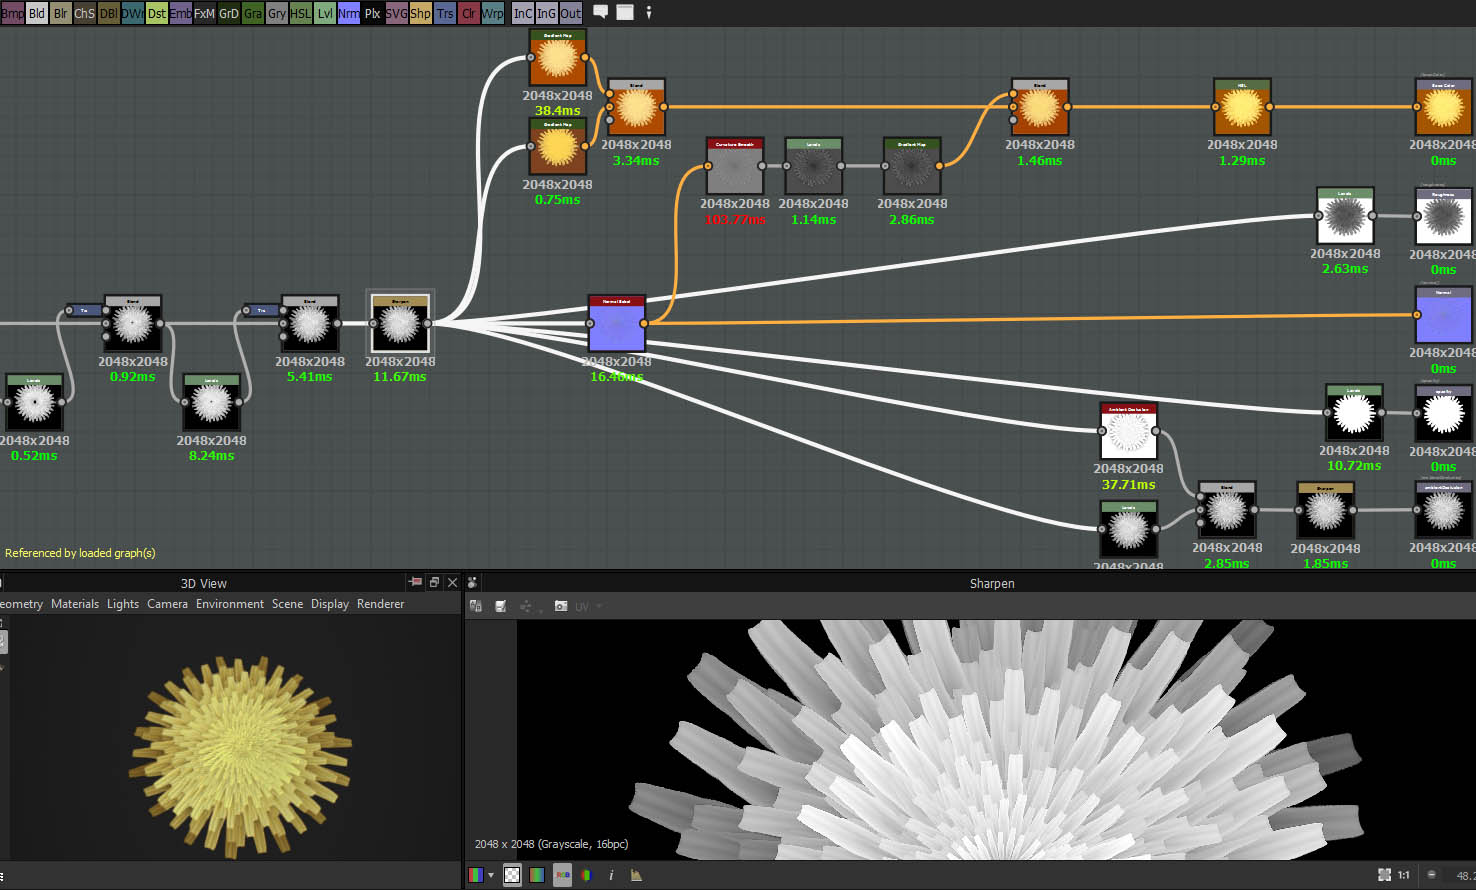Add a frame using the frame icon
This screenshot has height=890, width=1476.
(x=625, y=12)
